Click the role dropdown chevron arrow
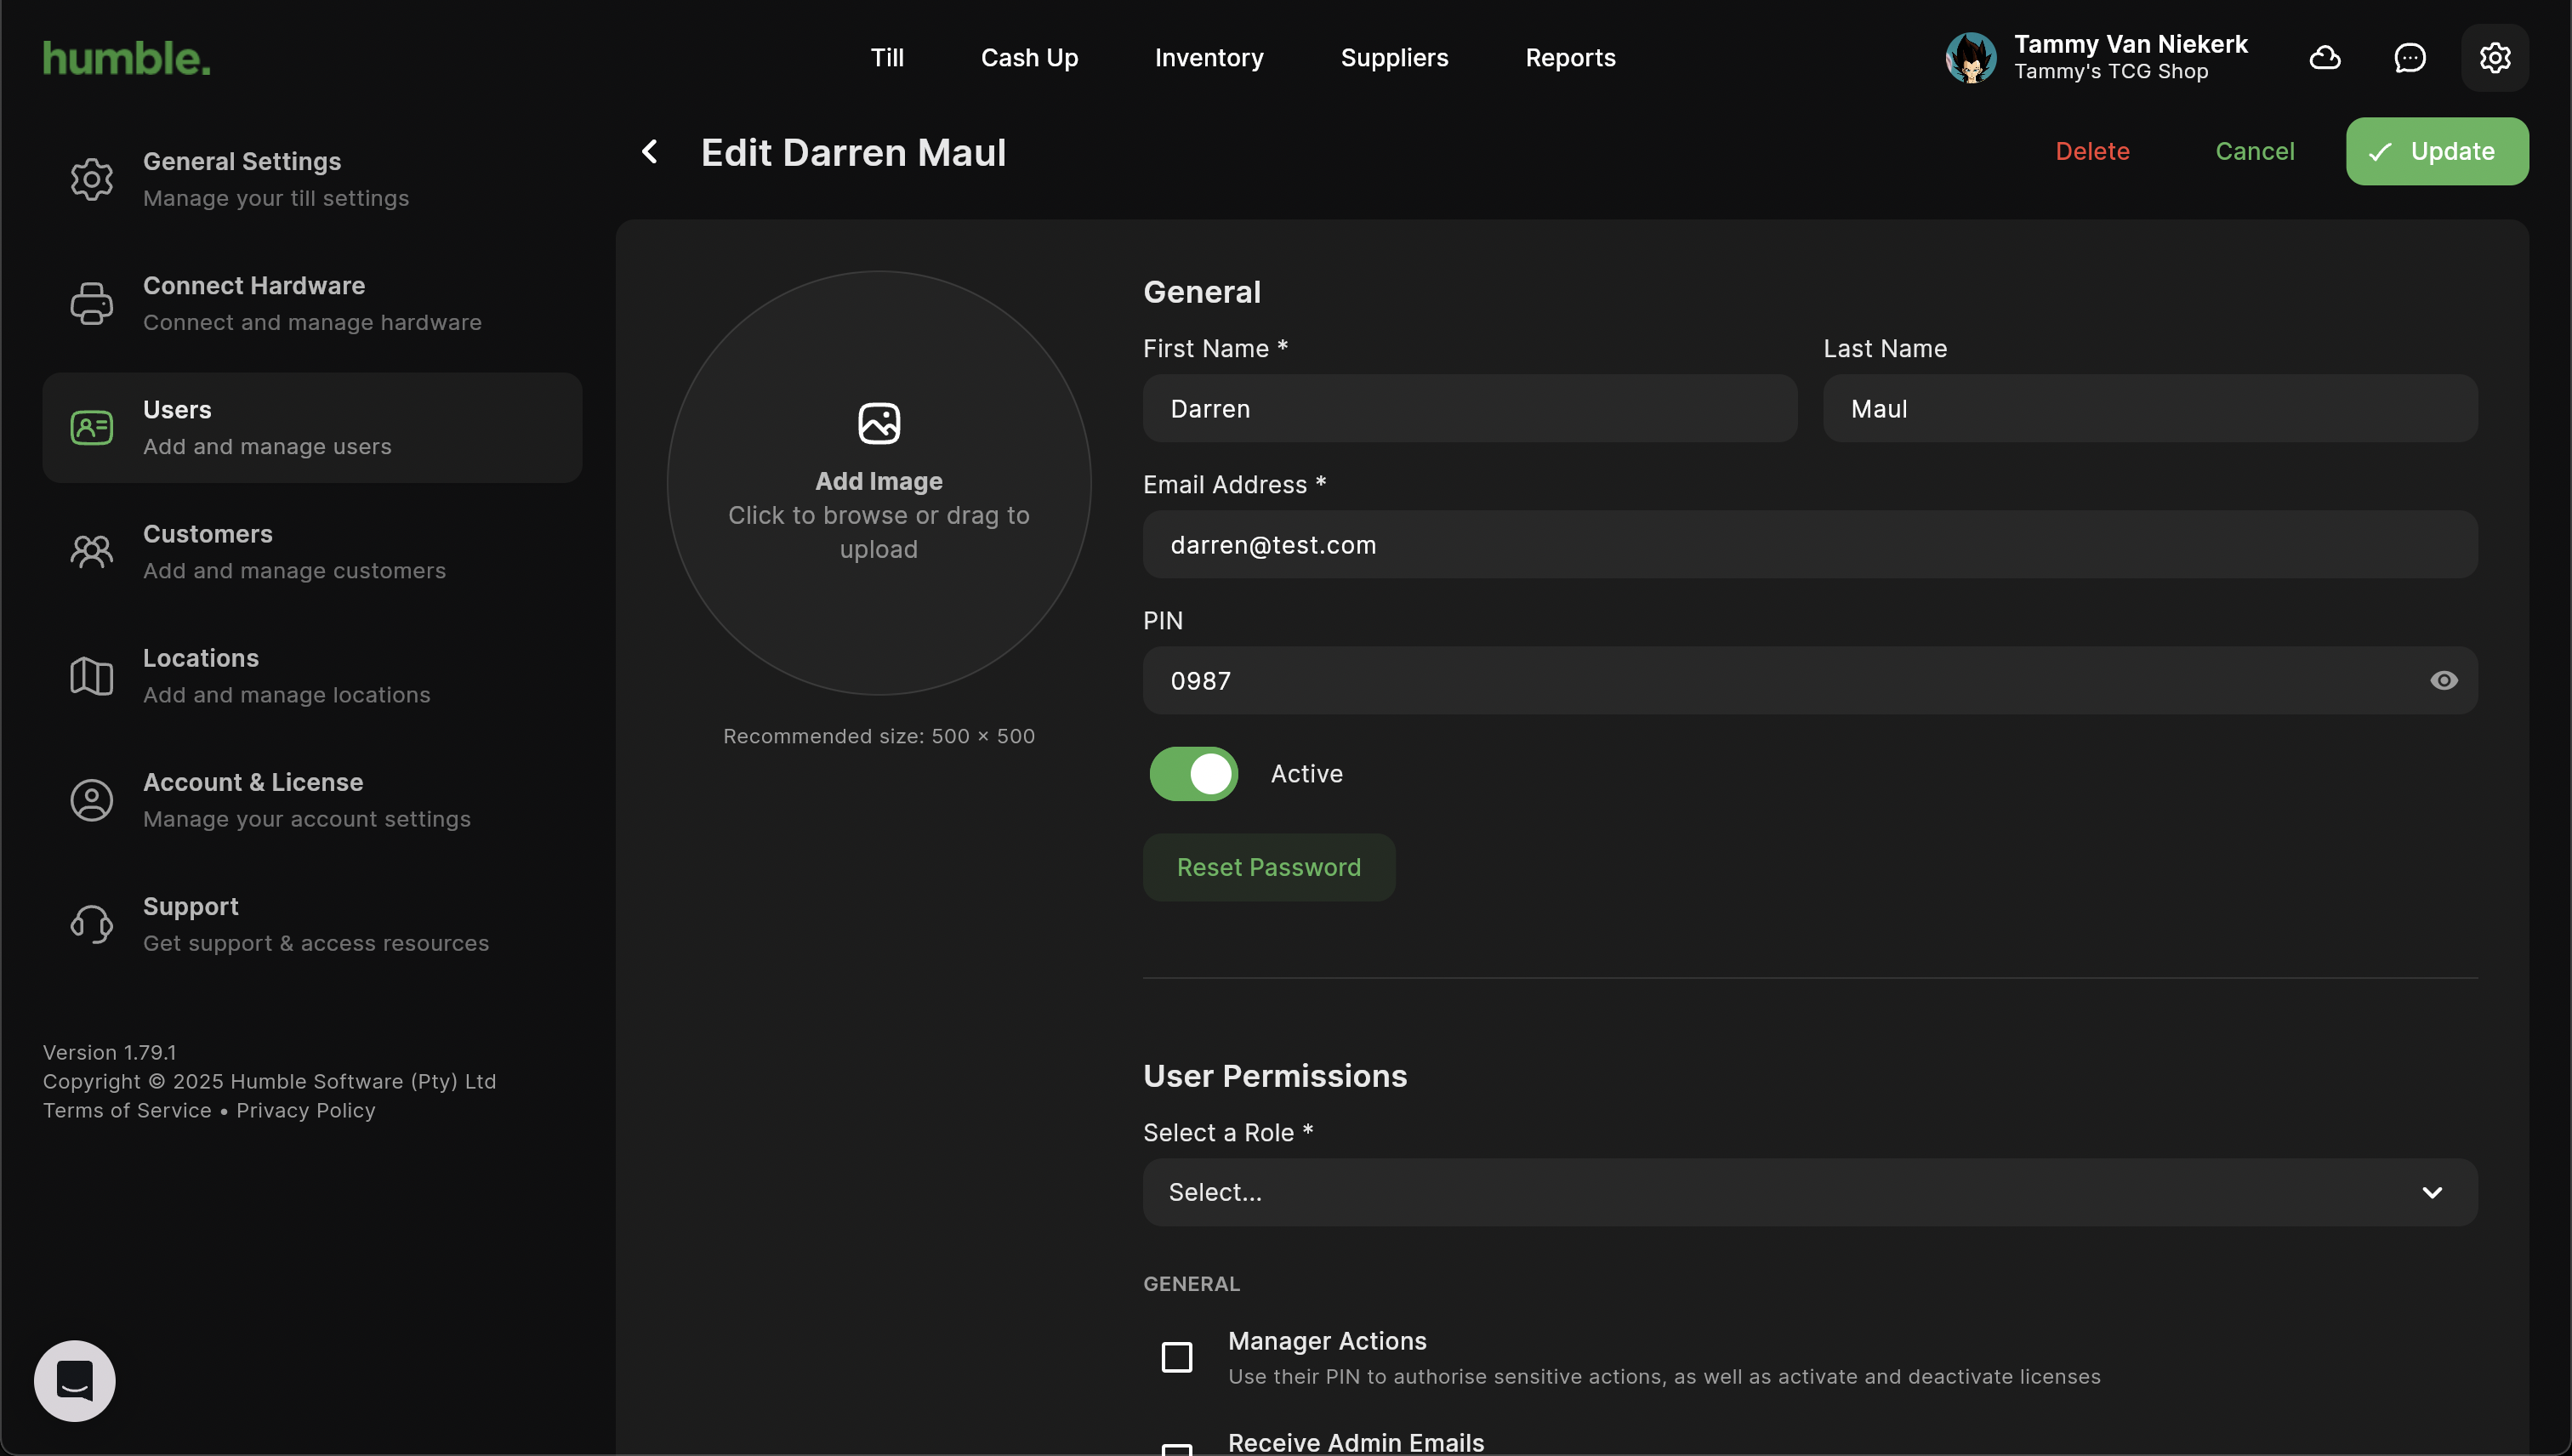 pyautogui.click(x=2432, y=1192)
